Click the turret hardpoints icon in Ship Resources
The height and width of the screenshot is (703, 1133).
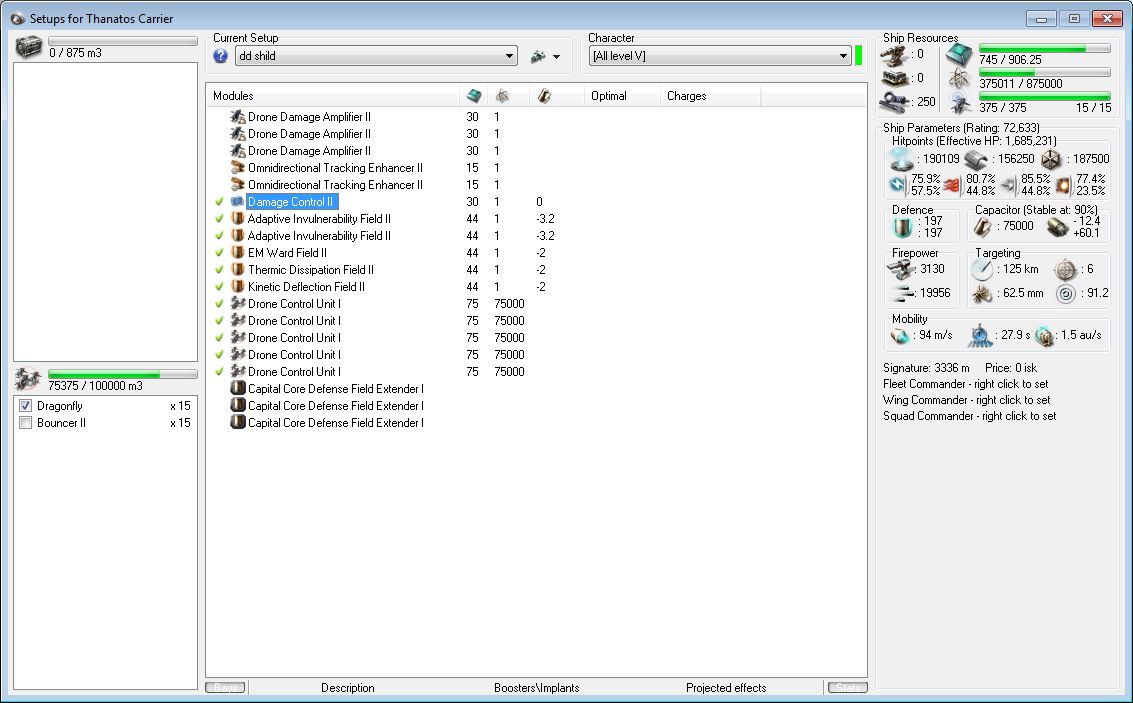pyautogui.click(x=894, y=54)
